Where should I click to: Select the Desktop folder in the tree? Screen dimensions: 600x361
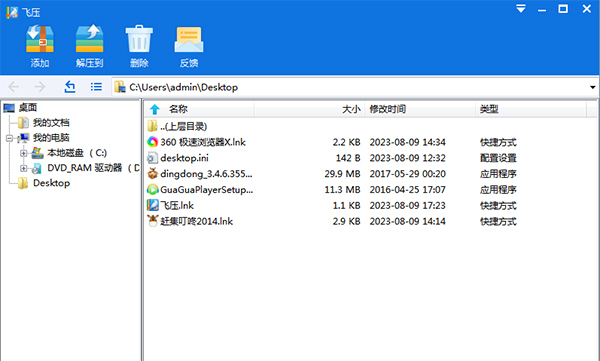pyautogui.click(x=51, y=183)
